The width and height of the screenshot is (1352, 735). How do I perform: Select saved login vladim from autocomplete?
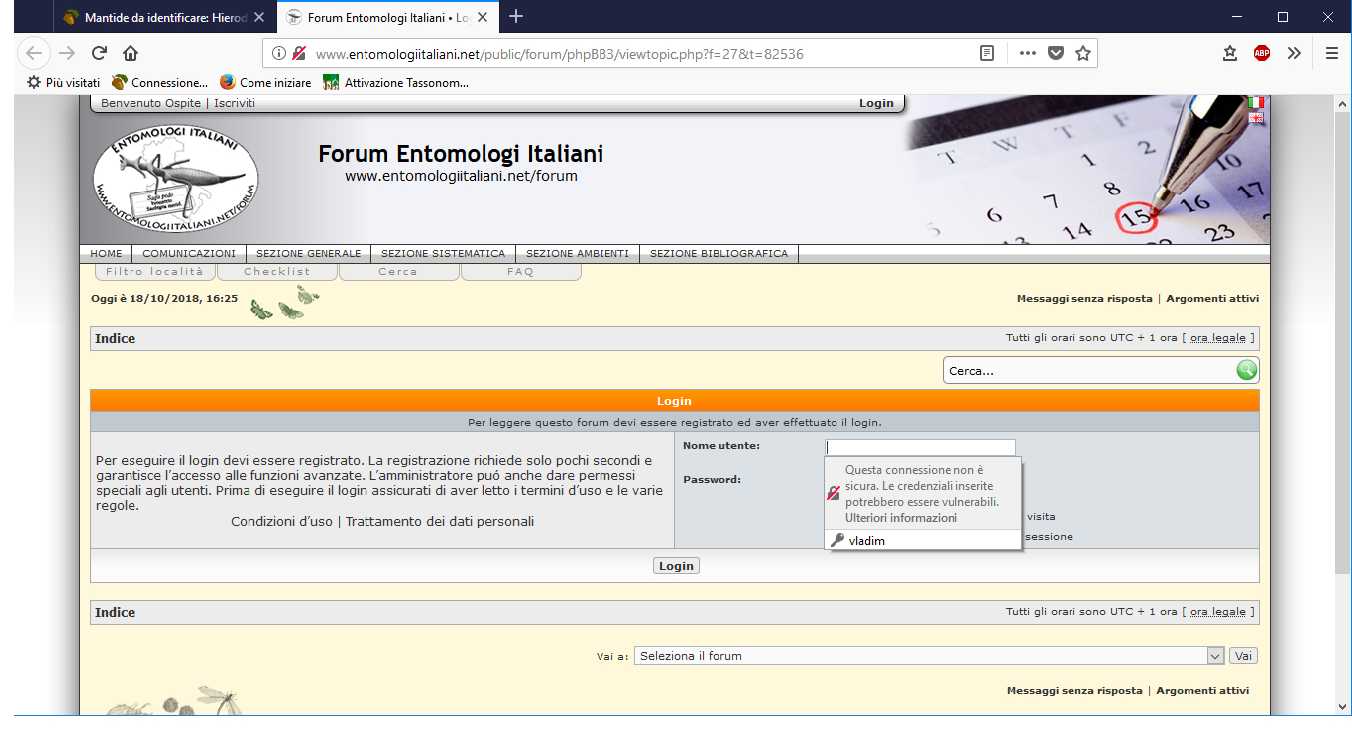click(923, 541)
